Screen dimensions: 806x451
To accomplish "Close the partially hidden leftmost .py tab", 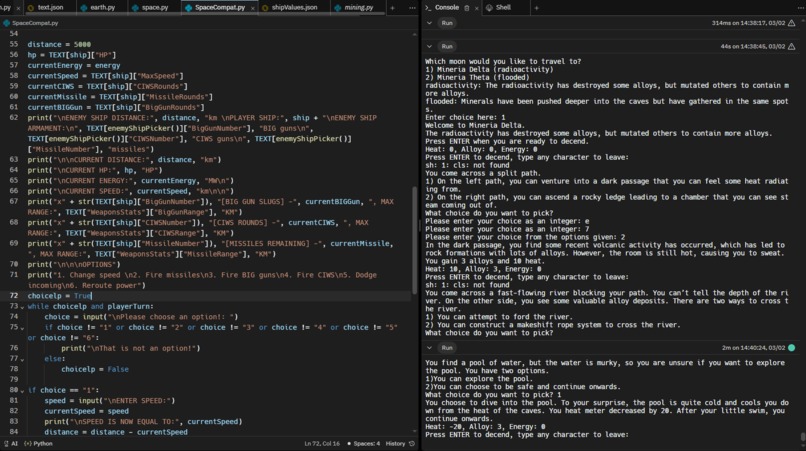I will pyautogui.click(x=18, y=8).
